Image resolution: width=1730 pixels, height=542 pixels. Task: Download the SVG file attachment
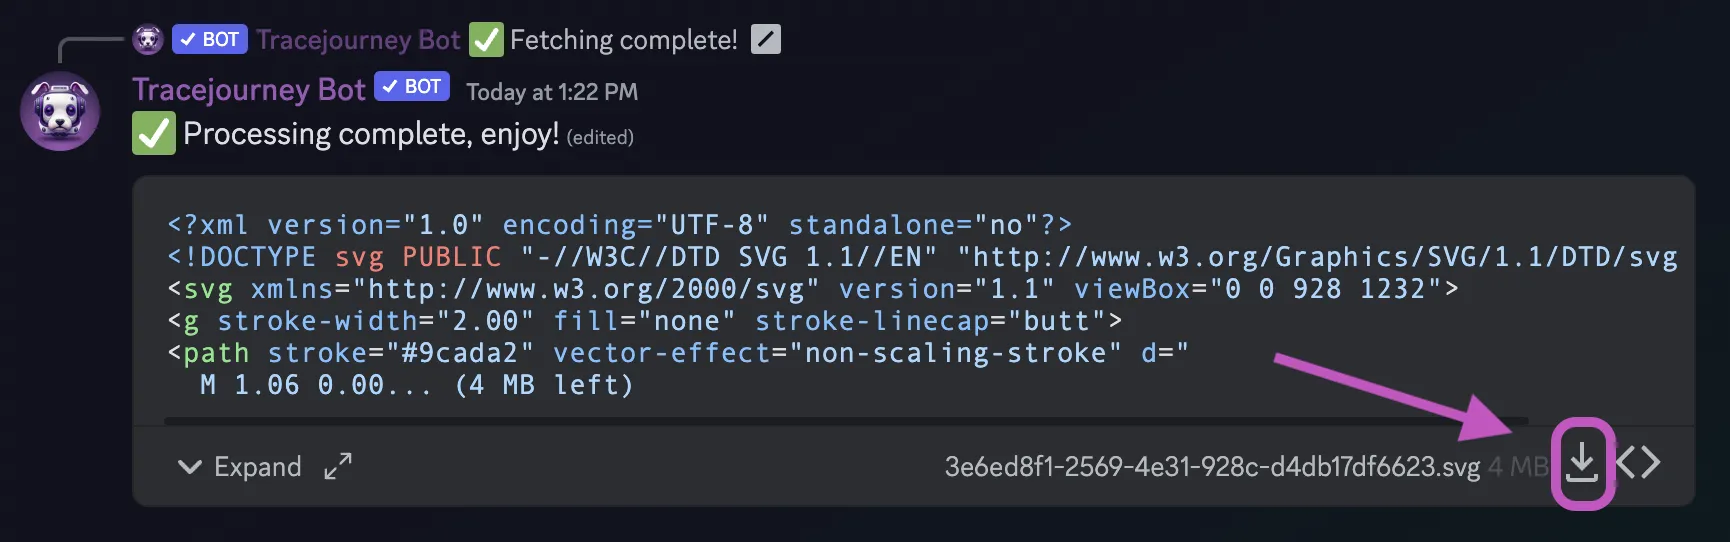point(1581,464)
